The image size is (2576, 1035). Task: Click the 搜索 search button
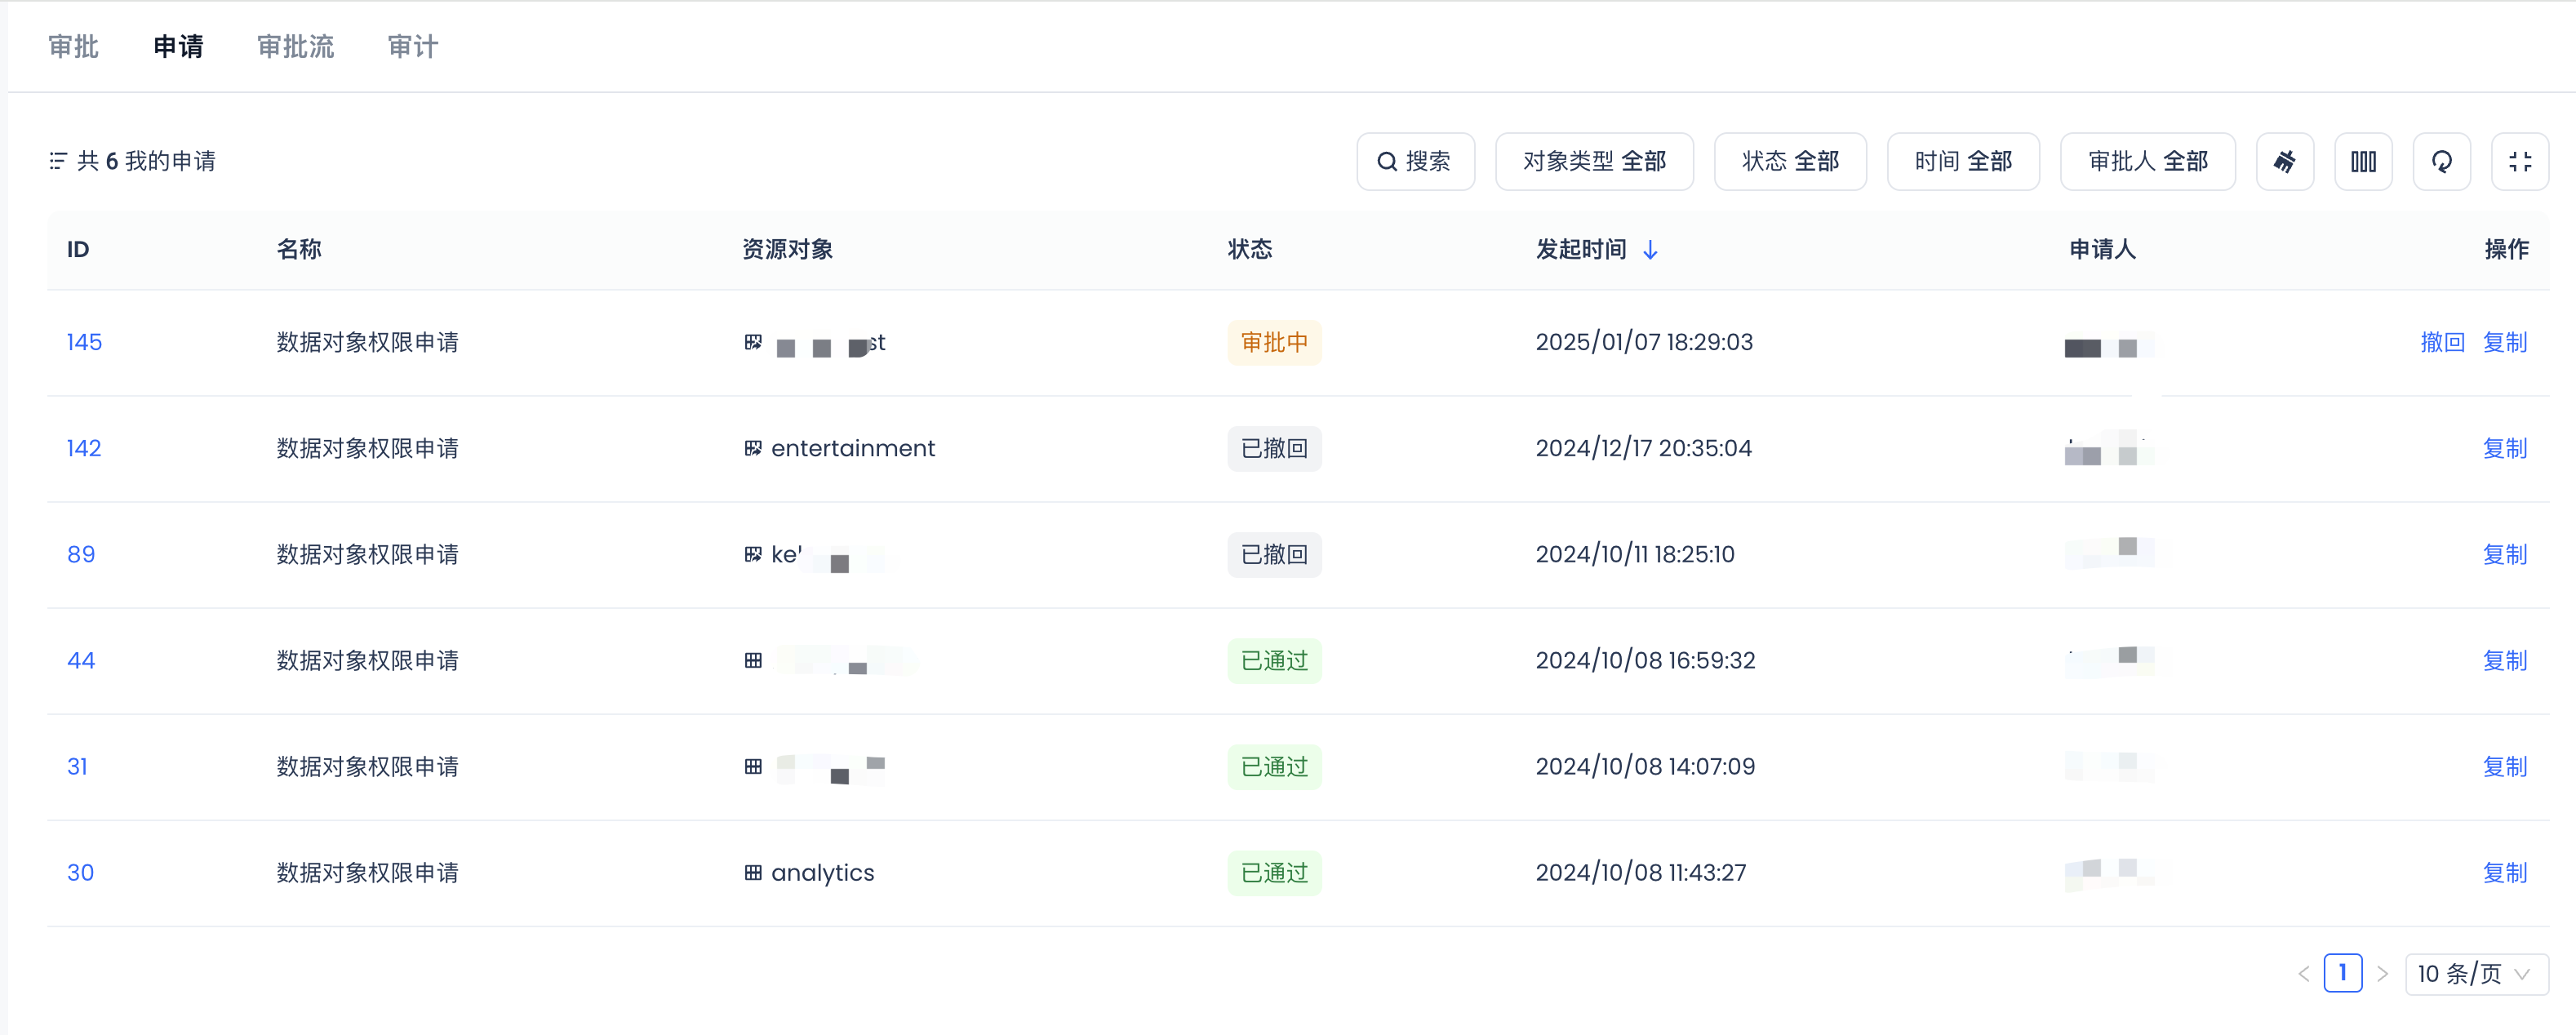tap(1414, 161)
